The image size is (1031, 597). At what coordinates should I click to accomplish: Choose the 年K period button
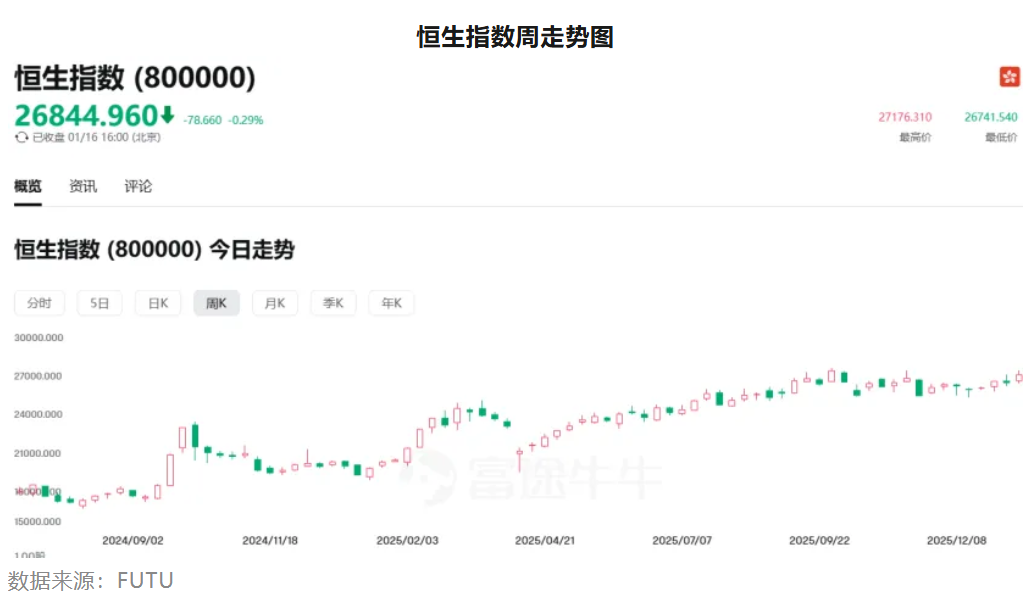tap(391, 303)
